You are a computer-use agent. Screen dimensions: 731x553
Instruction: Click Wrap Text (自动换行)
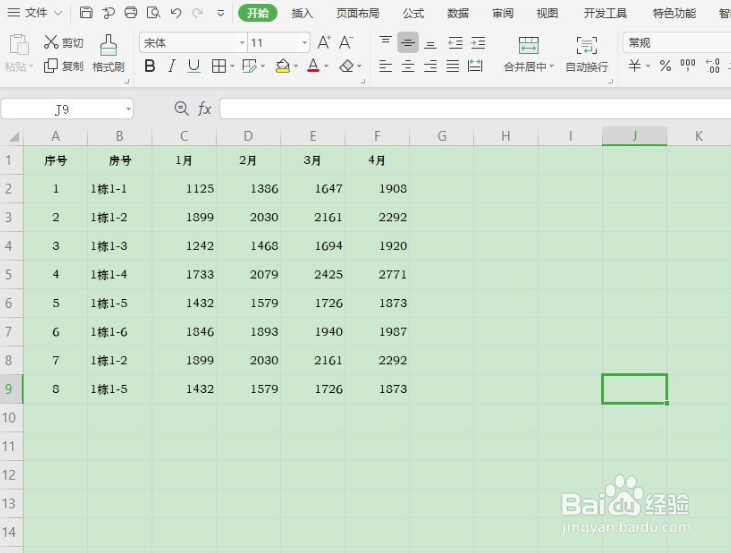pos(586,54)
